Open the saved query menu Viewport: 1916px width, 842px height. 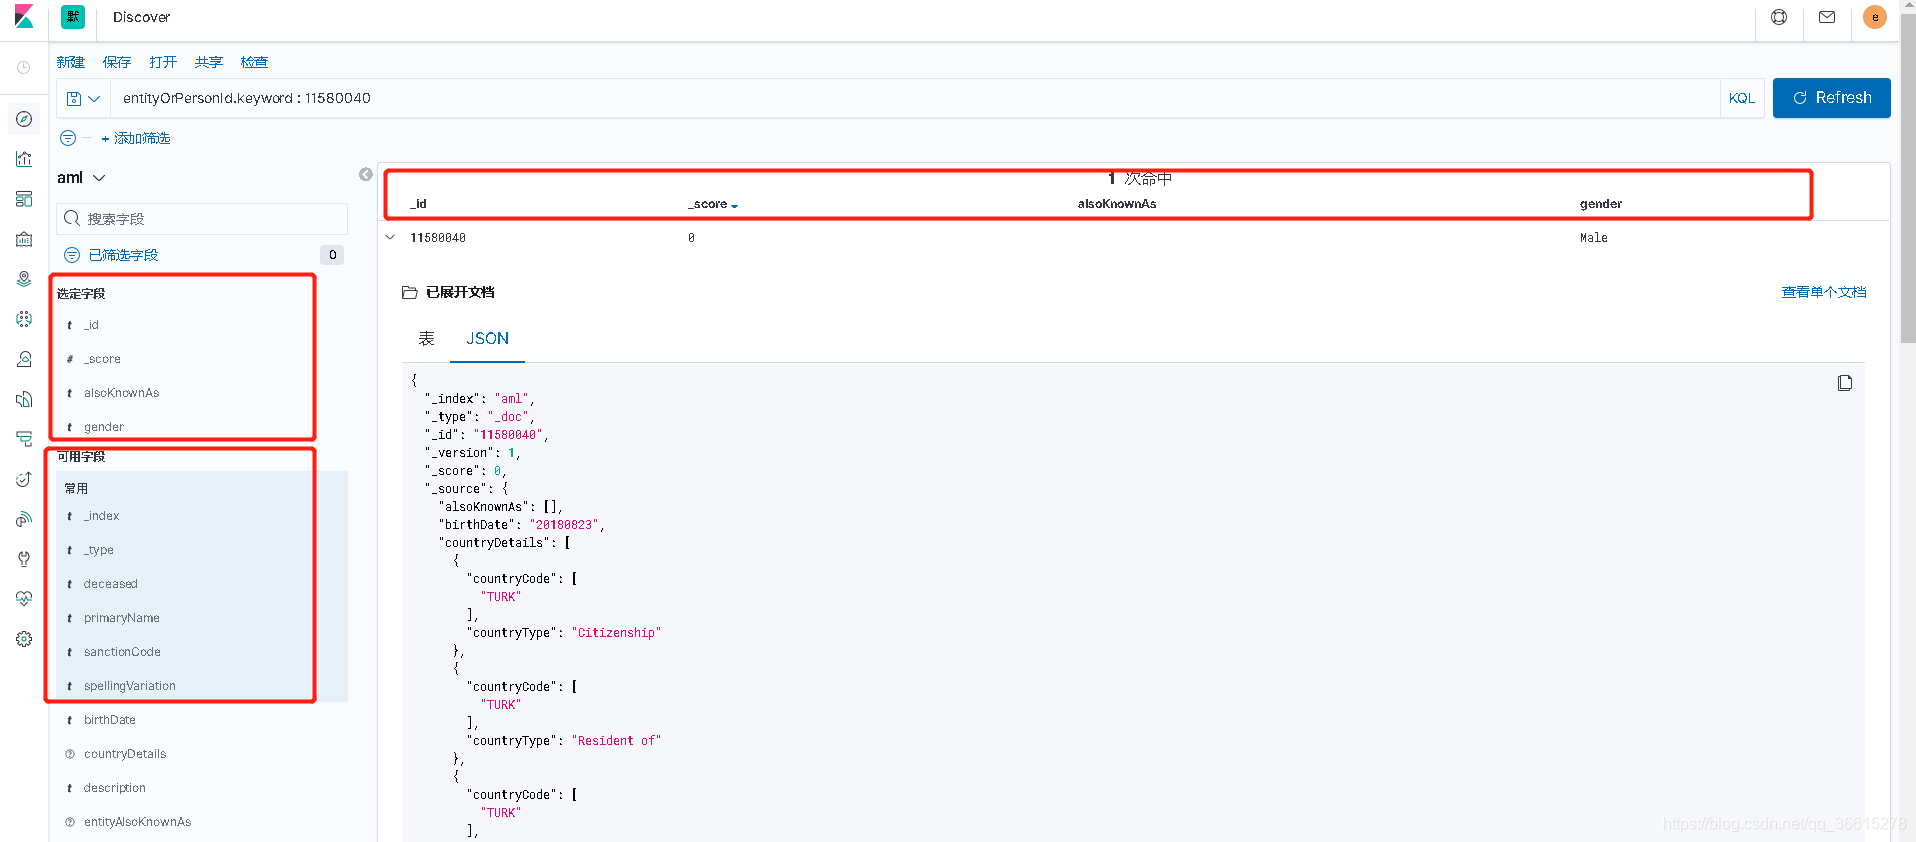(x=83, y=98)
